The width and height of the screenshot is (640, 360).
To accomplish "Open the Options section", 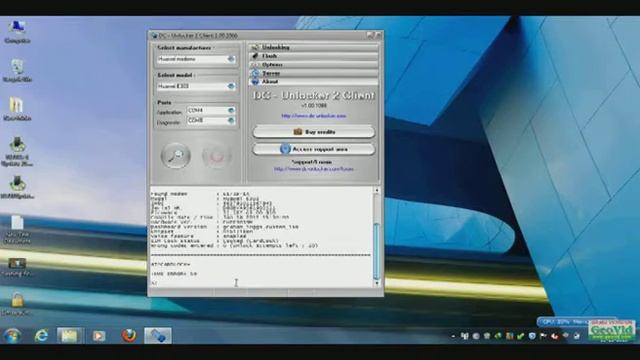I will coord(313,64).
